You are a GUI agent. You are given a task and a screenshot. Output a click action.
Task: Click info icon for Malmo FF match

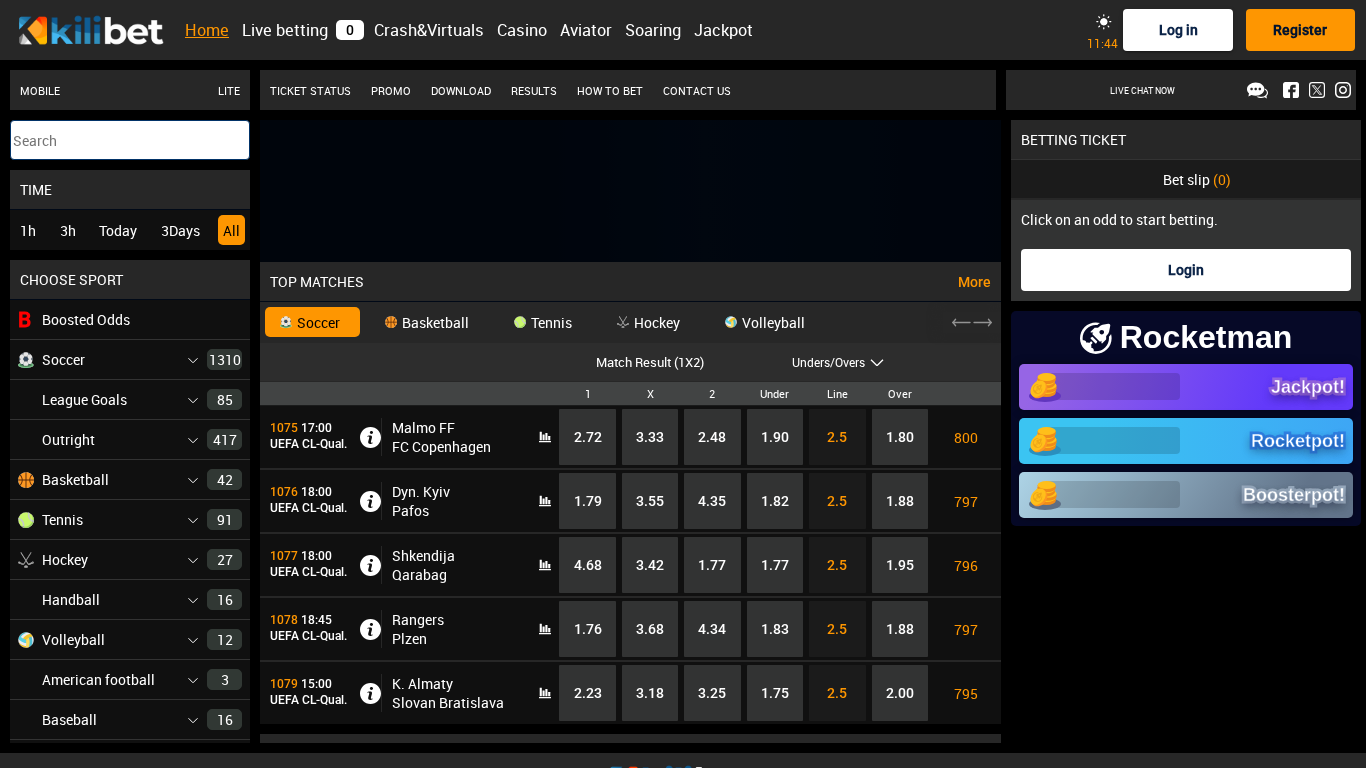370,437
